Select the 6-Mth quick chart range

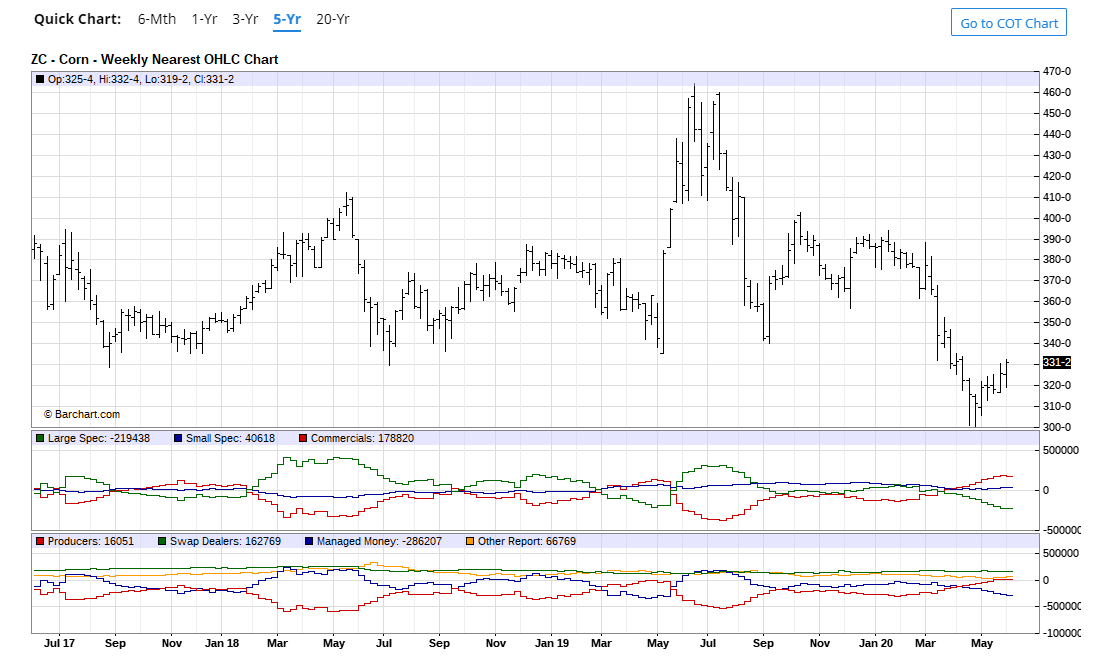click(x=156, y=19)
